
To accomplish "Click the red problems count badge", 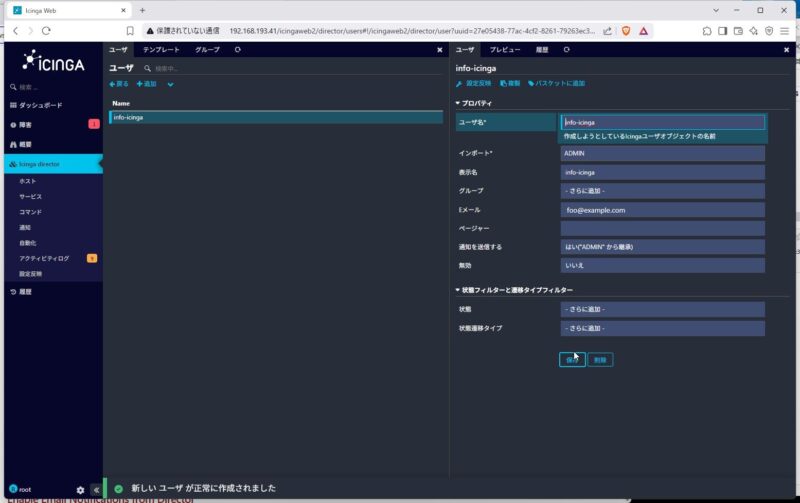I will (94, 124).
